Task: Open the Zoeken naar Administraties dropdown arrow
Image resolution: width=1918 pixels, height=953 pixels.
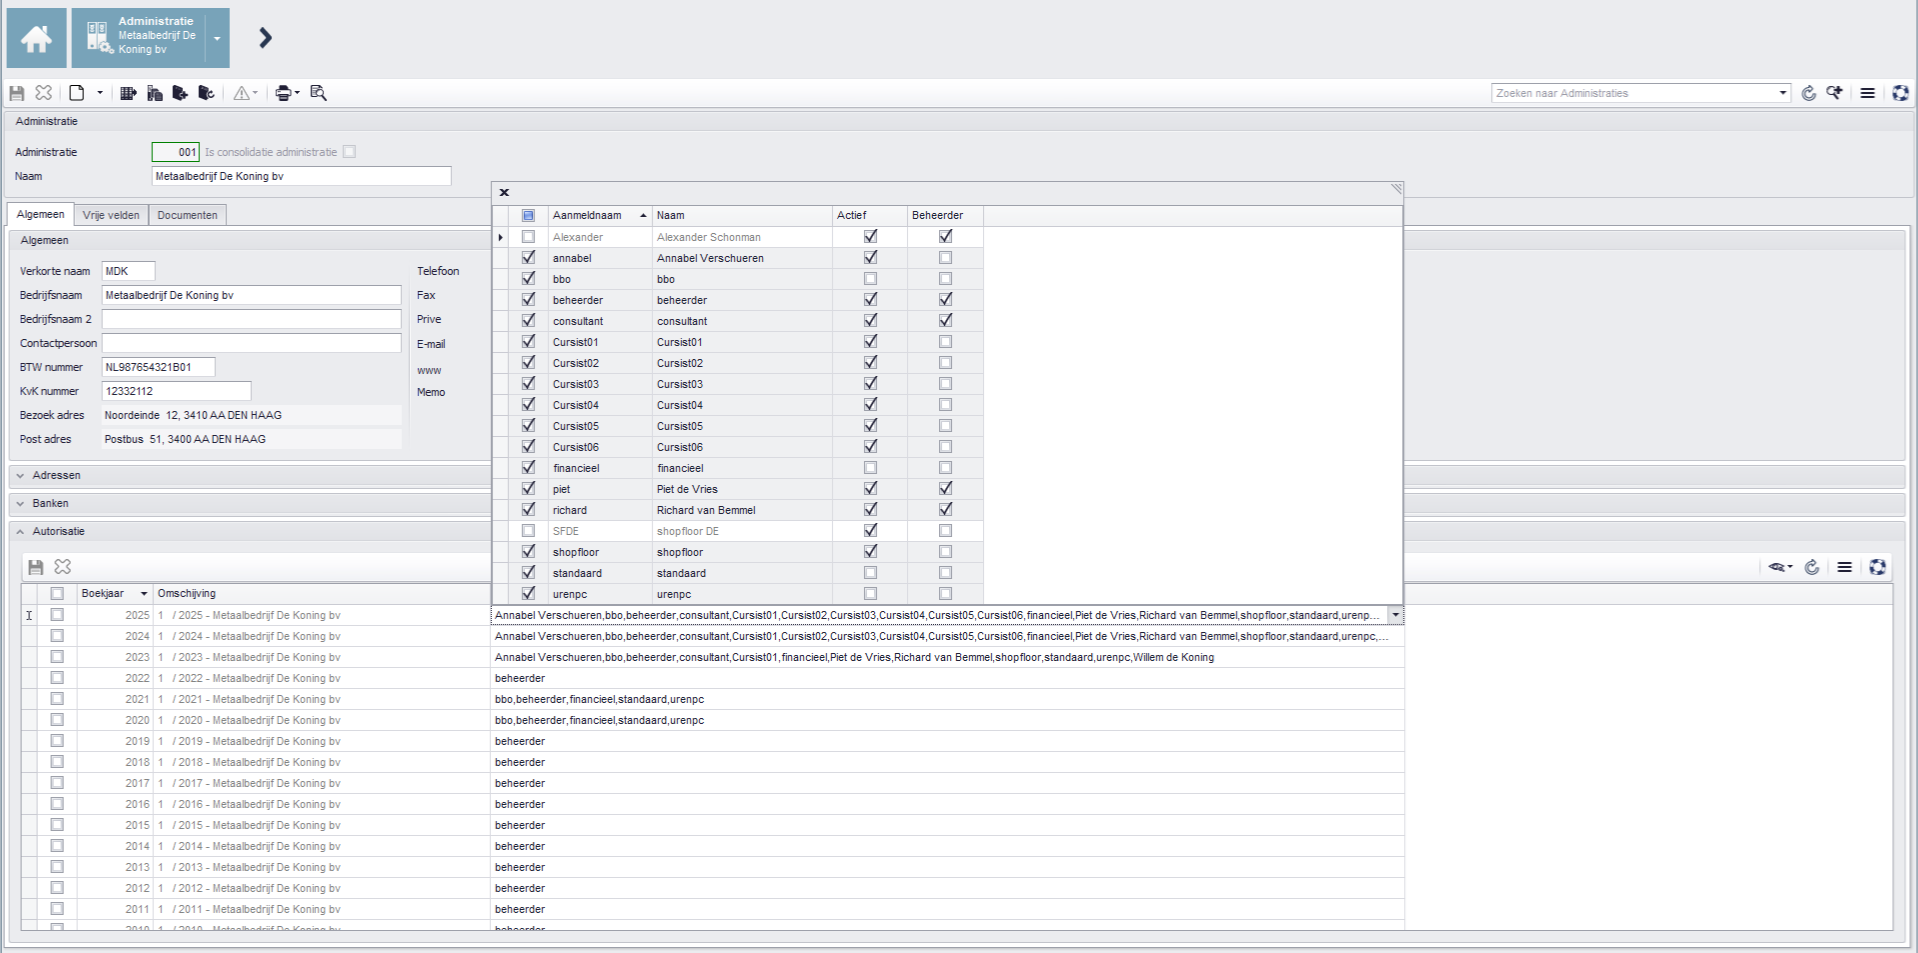Action: (1783, 93)
